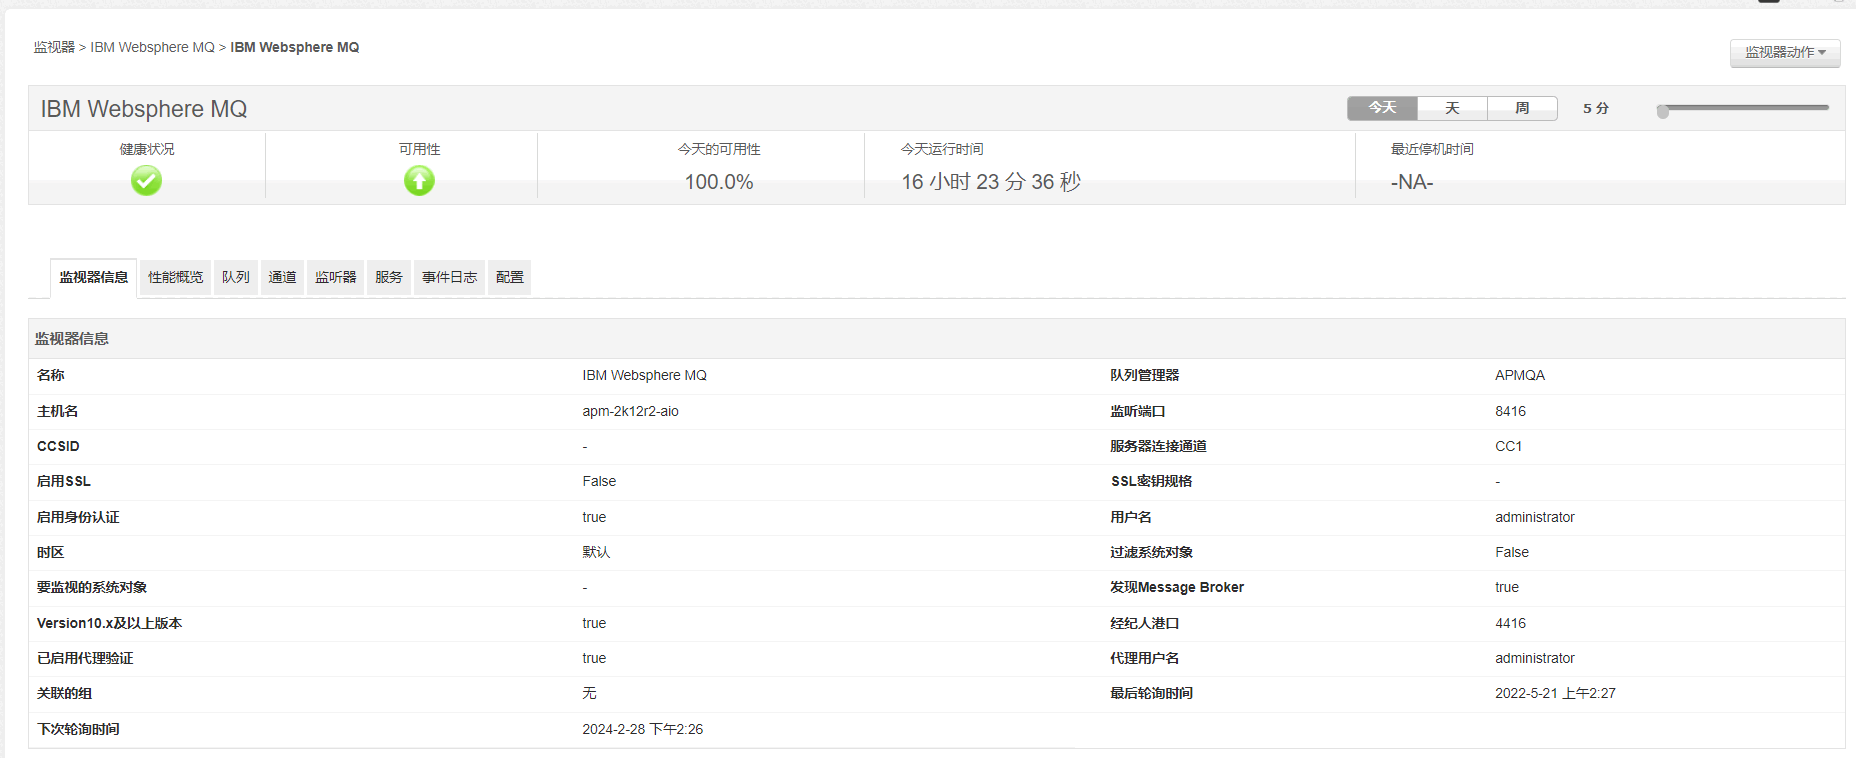Click the 要监视的系统对象 field label
The width and height of the screenshot is (1856, 758).
92,587
